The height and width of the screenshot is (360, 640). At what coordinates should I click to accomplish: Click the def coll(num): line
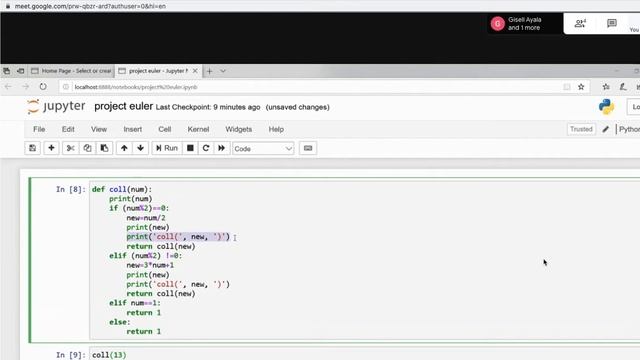pos(122,189)
